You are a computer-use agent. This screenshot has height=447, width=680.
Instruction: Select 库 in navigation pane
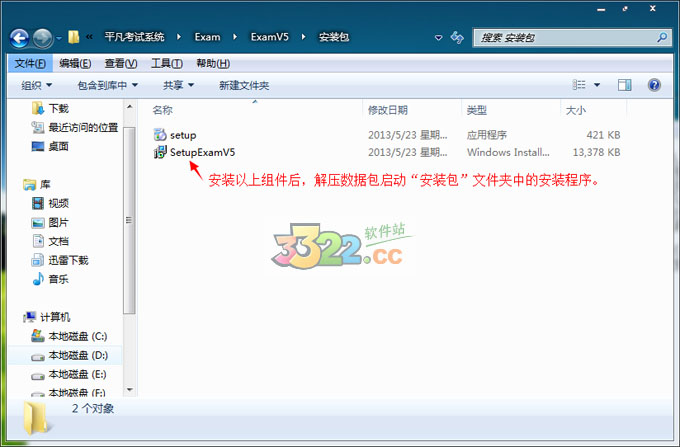point(45,185)
